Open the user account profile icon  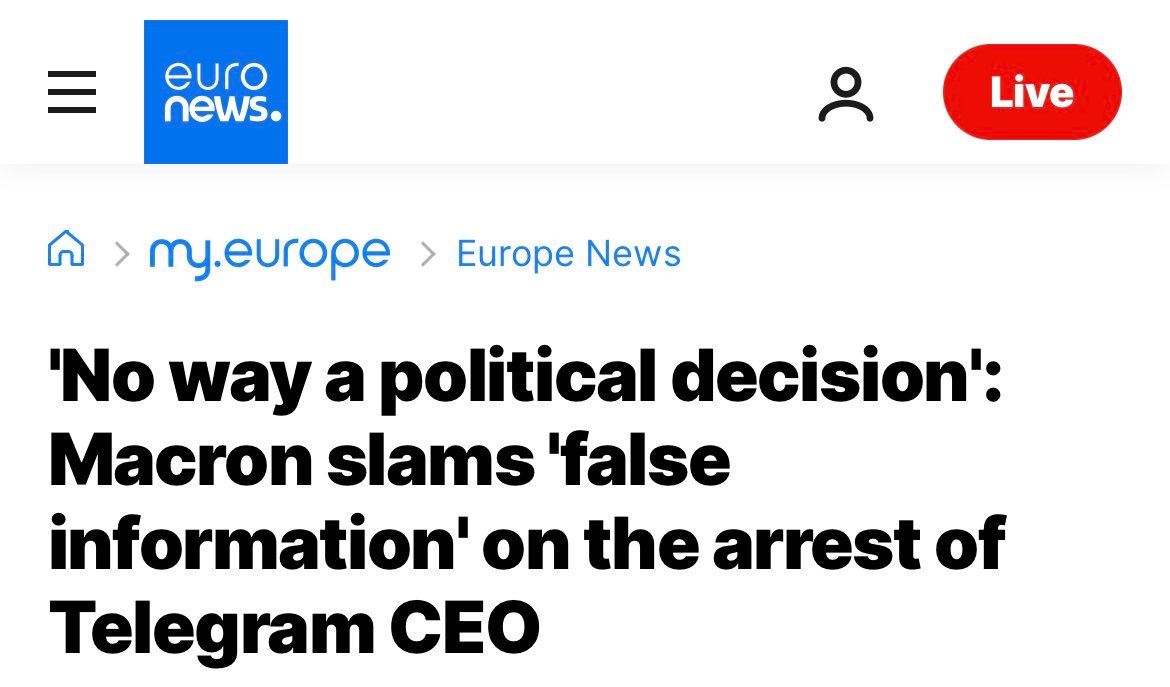(x=846, y=94)
